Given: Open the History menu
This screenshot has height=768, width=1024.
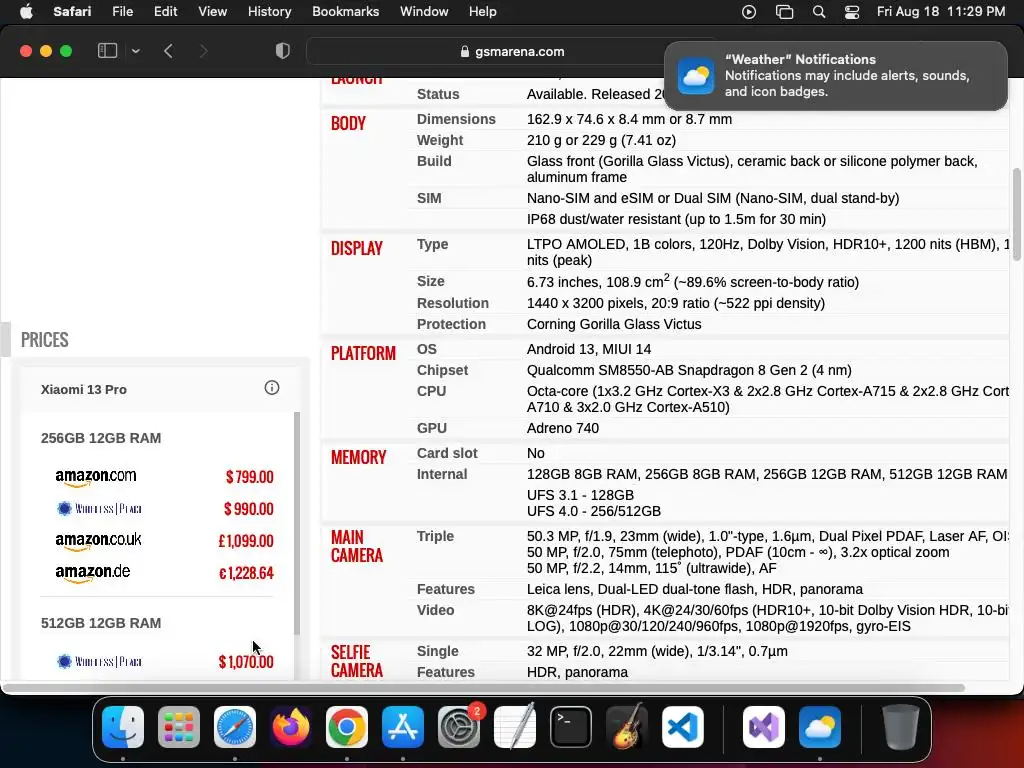Looking at the screenshot, I should pos(269,12).
